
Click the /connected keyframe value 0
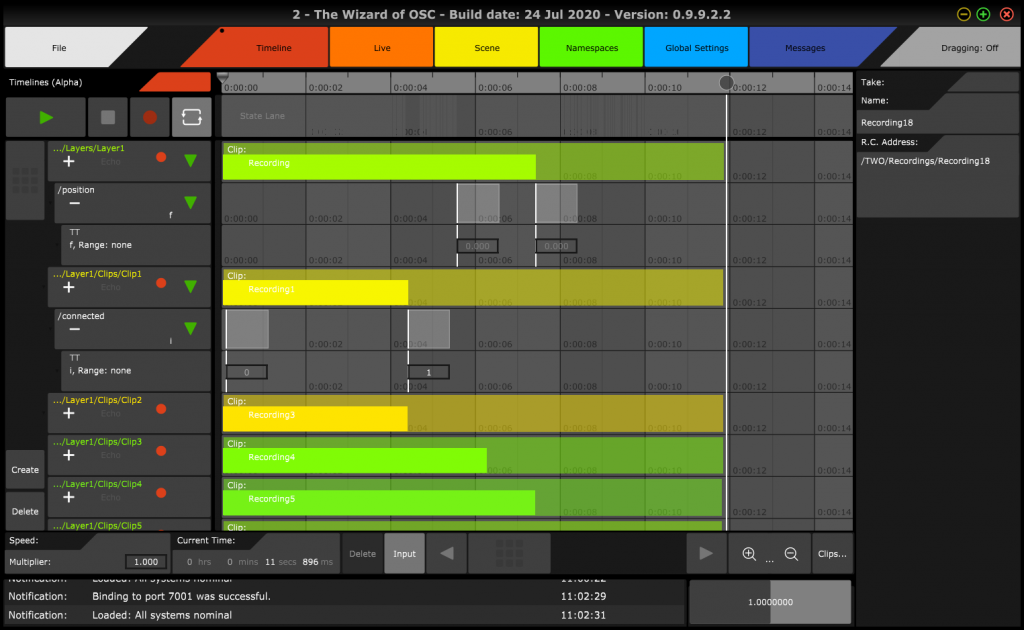coord(246,372)
